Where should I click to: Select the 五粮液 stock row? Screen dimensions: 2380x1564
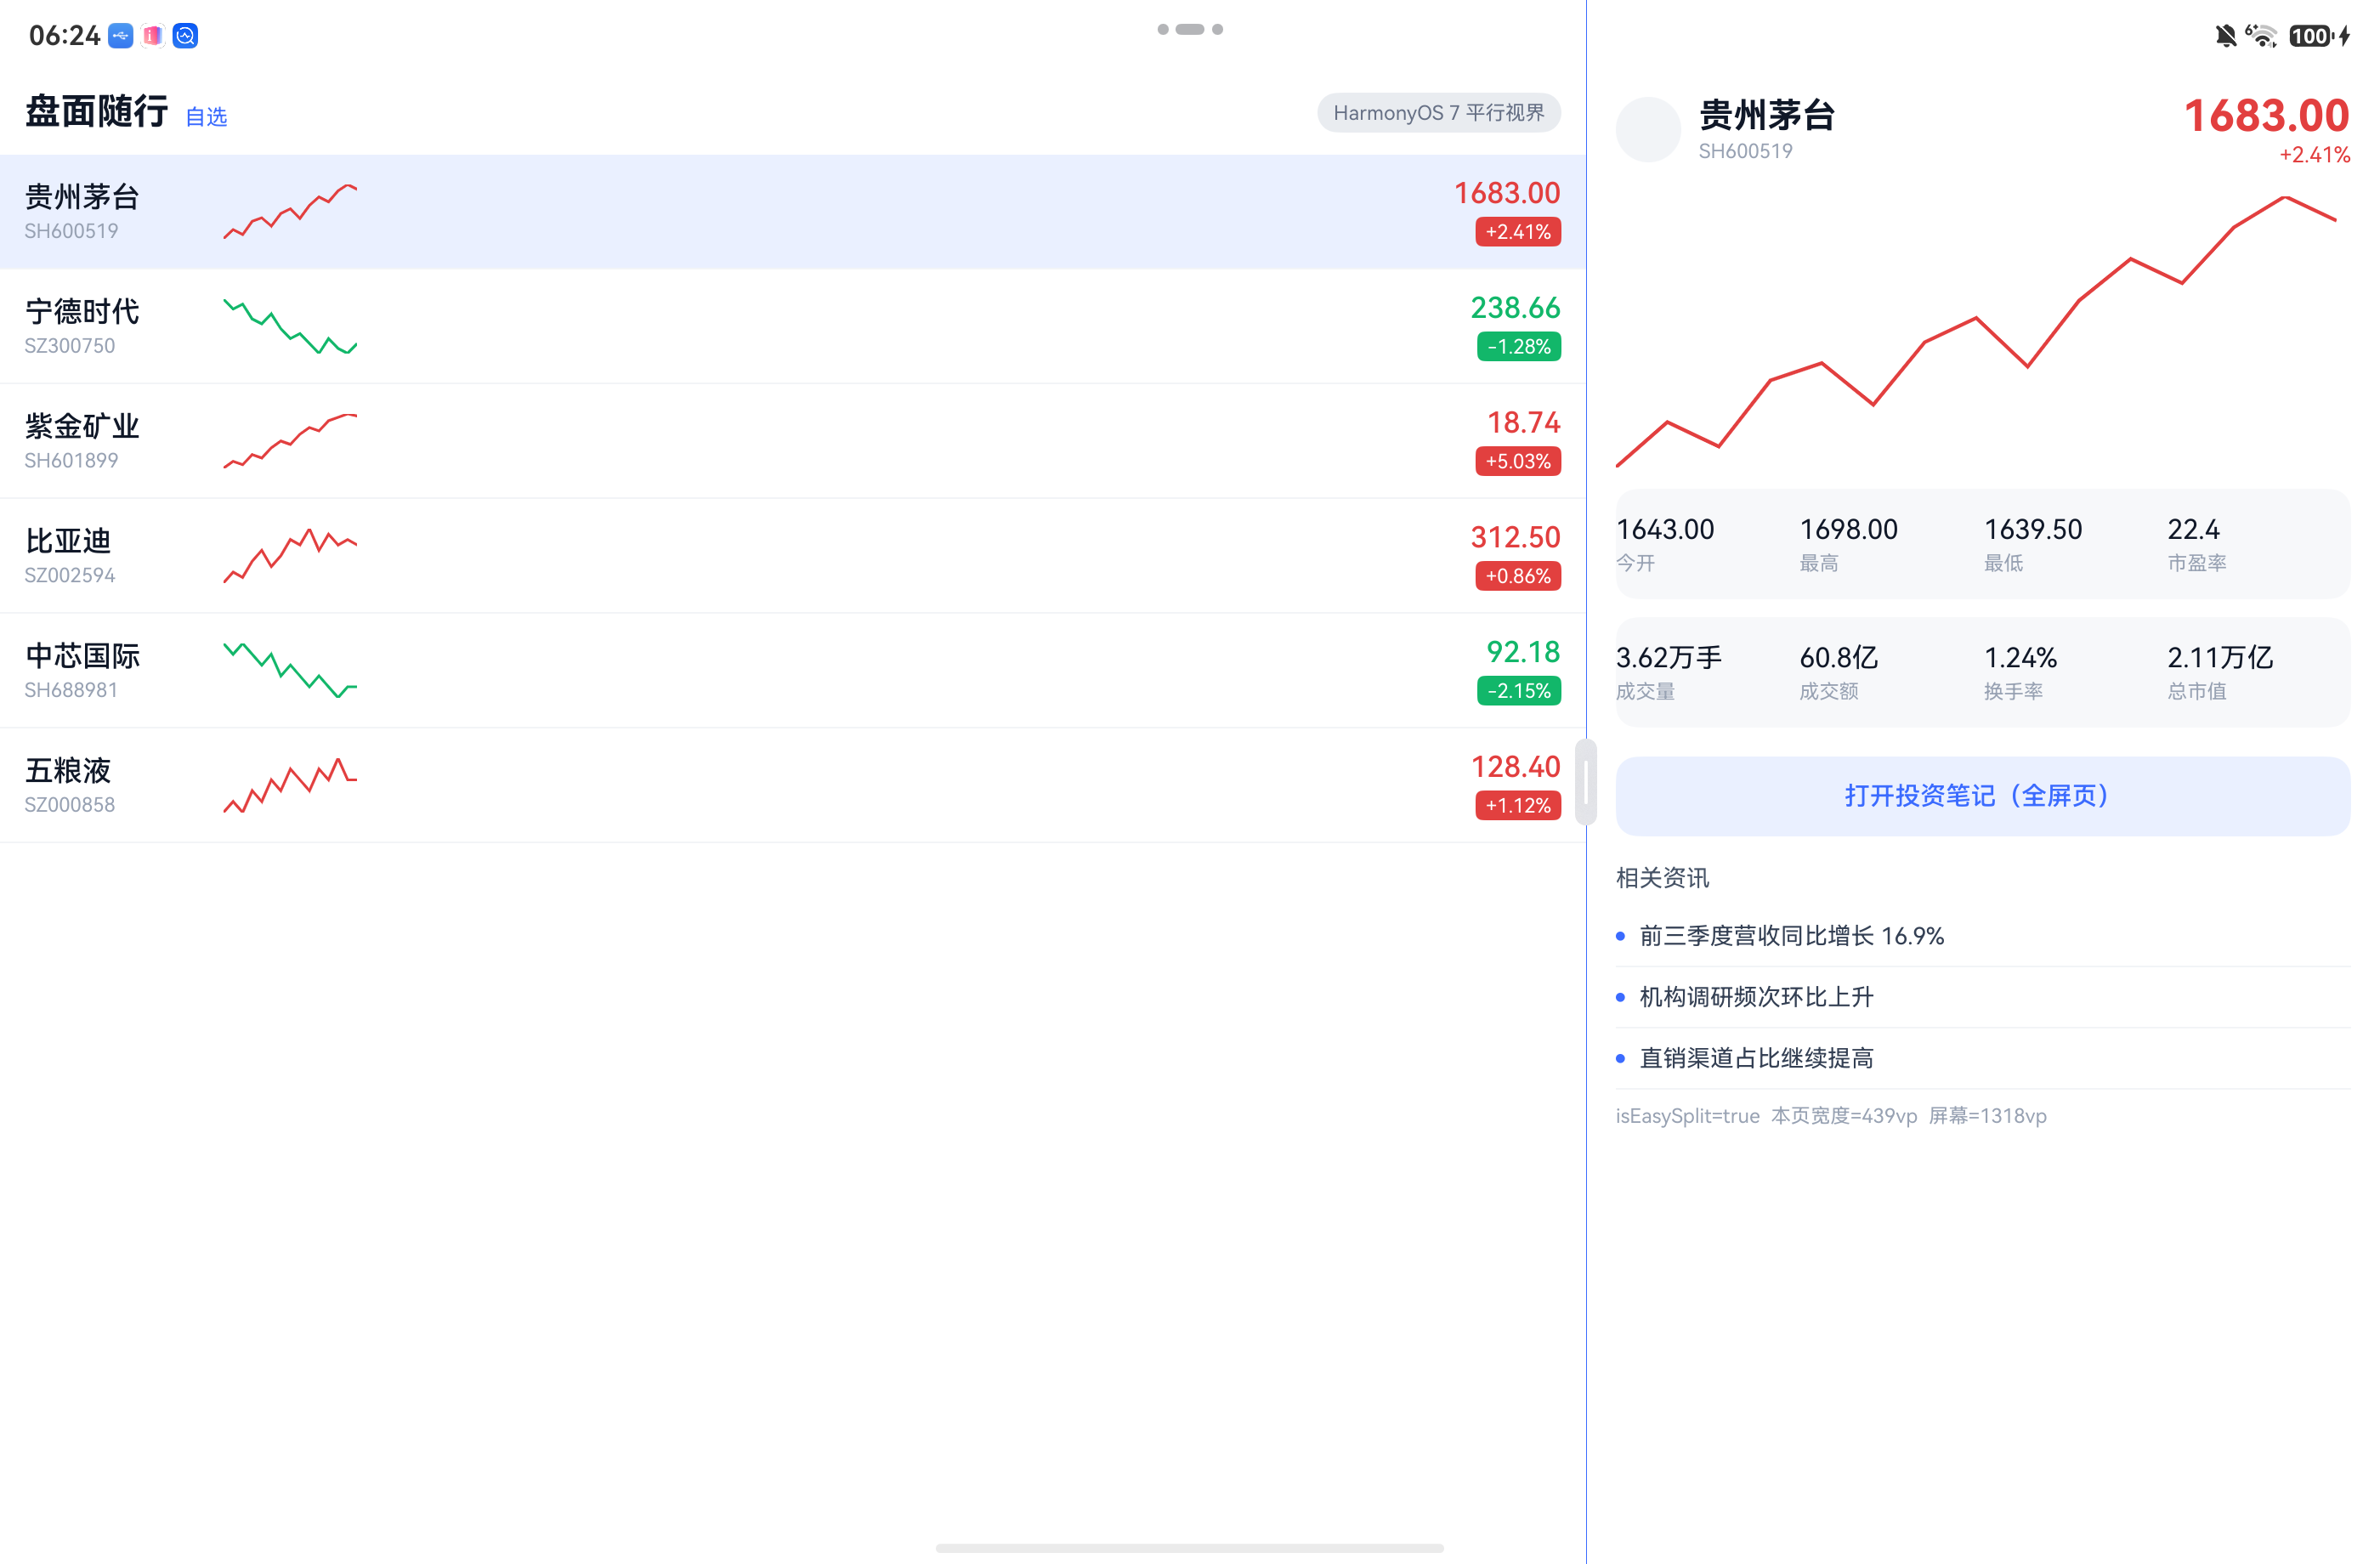792,786
